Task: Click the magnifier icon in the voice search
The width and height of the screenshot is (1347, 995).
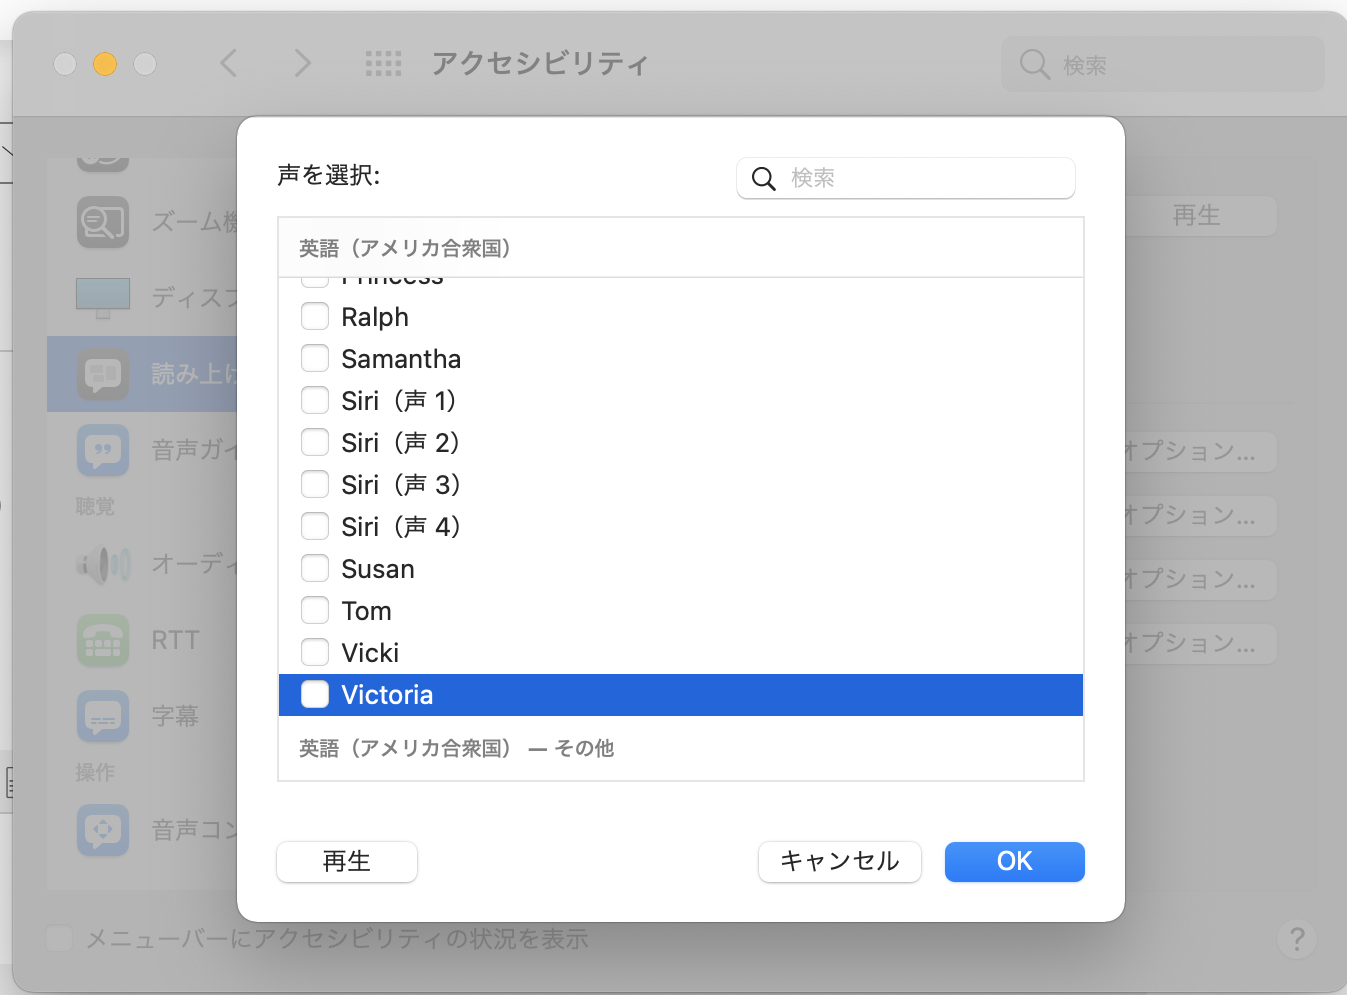Action: 764,179
